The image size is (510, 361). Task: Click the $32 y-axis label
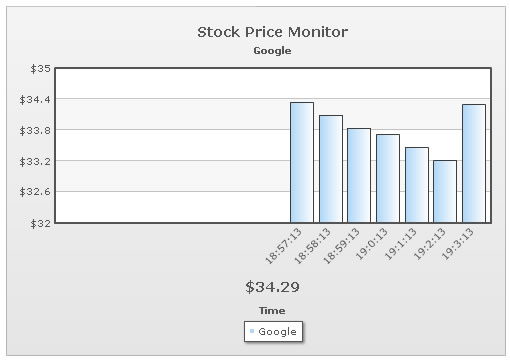tap(41, 223)
